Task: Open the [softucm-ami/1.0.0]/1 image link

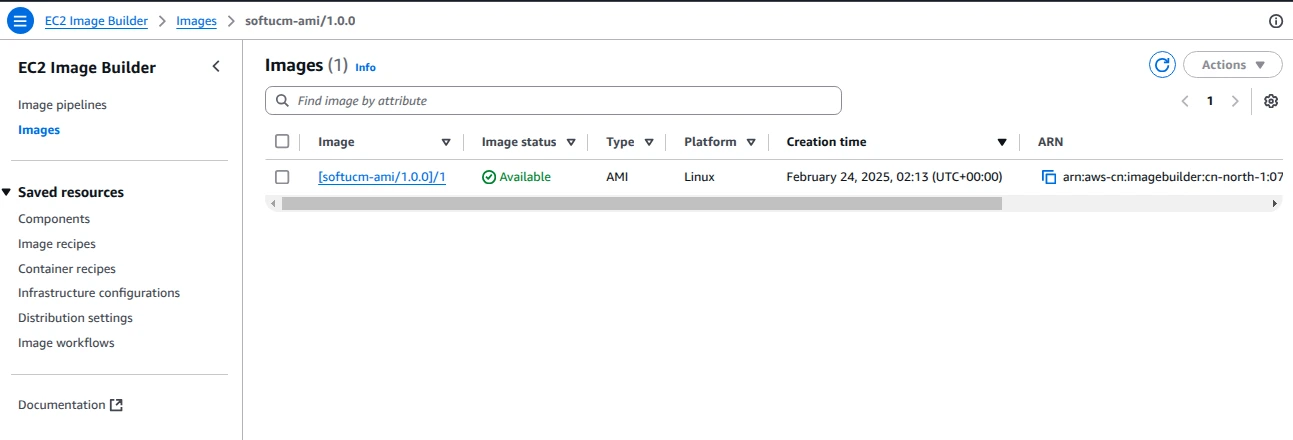Action: tap(382, 177)
